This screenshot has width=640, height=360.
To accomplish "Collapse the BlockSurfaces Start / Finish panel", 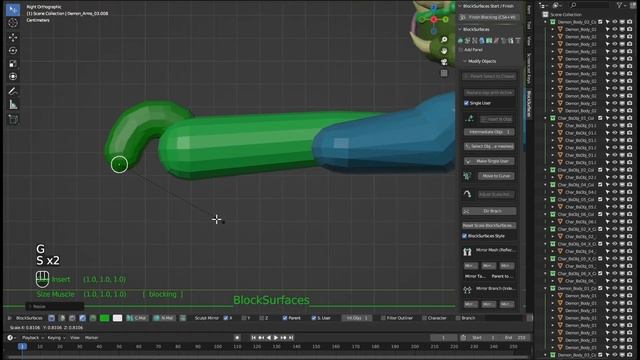I will tap(460, 6).
